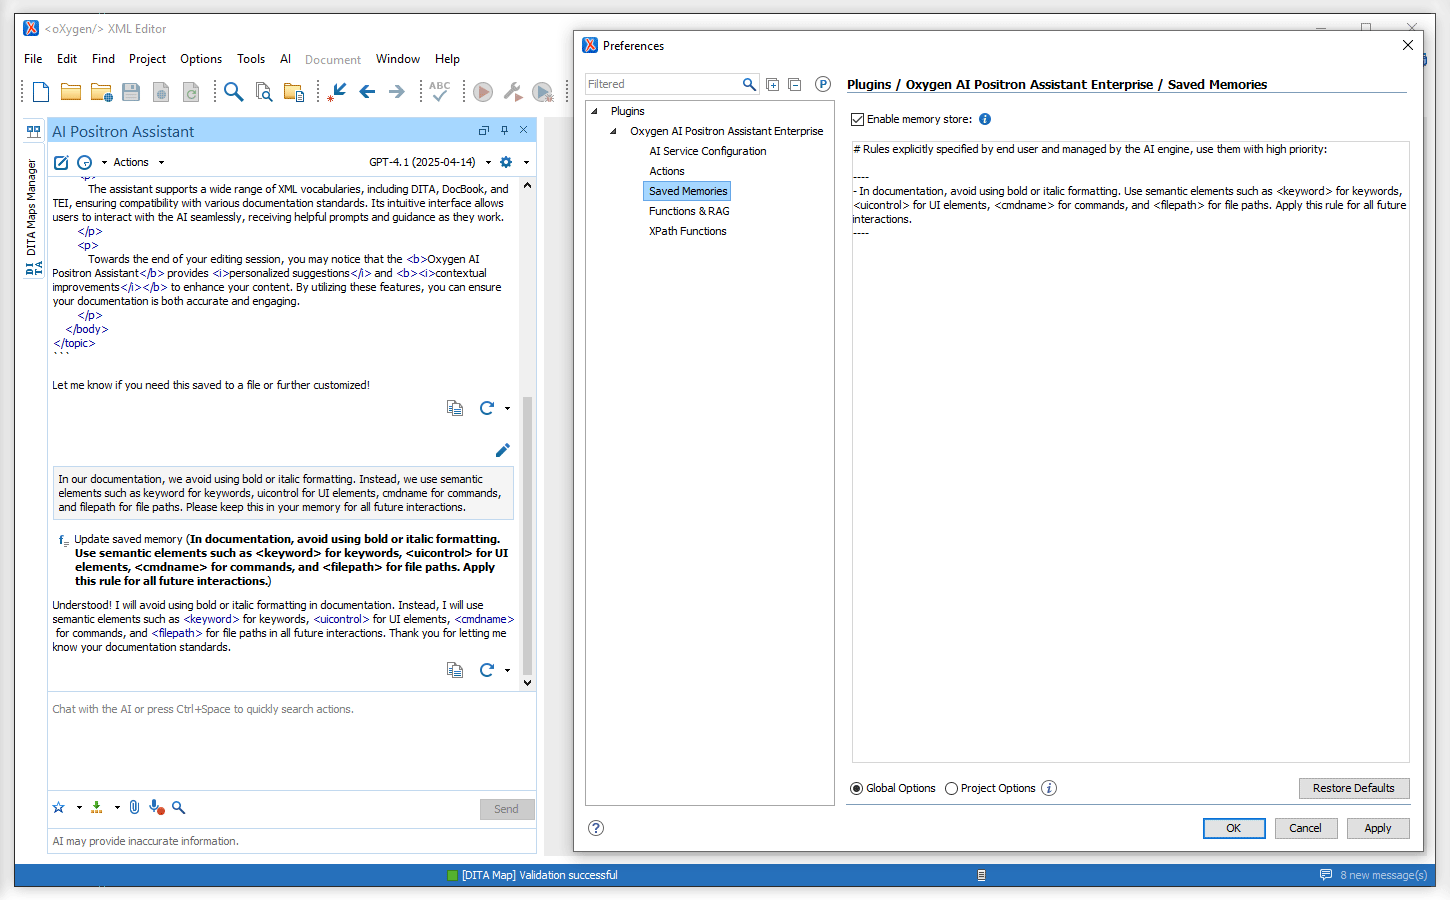This screenshot has height=900, width=1450.
Task: Click the paperclip attach icon
Action: point(134,807)
